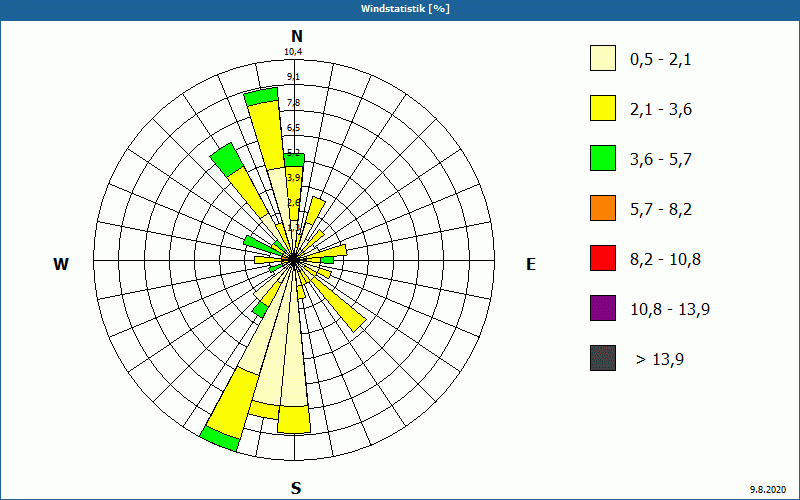Click the legend text 5,7 - 8,2

point(661,210)
